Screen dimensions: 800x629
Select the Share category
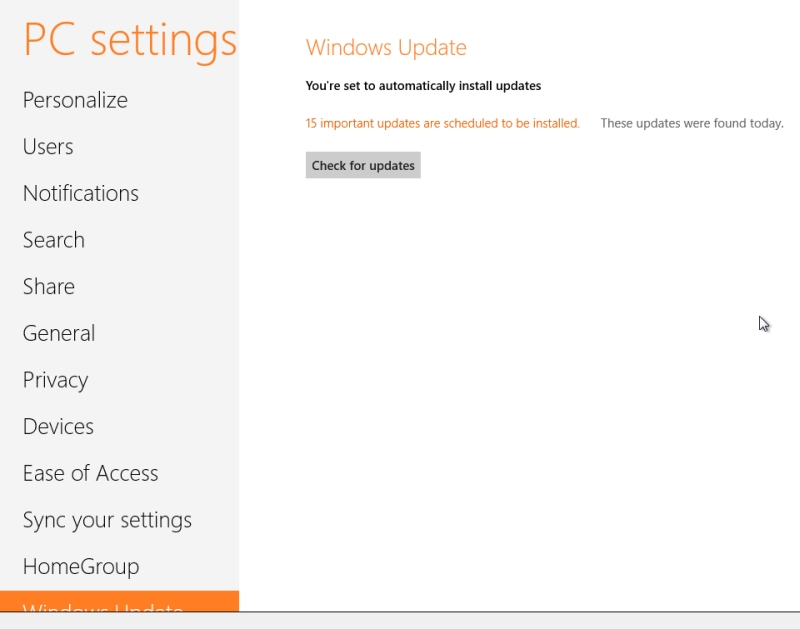click(48, 287)
